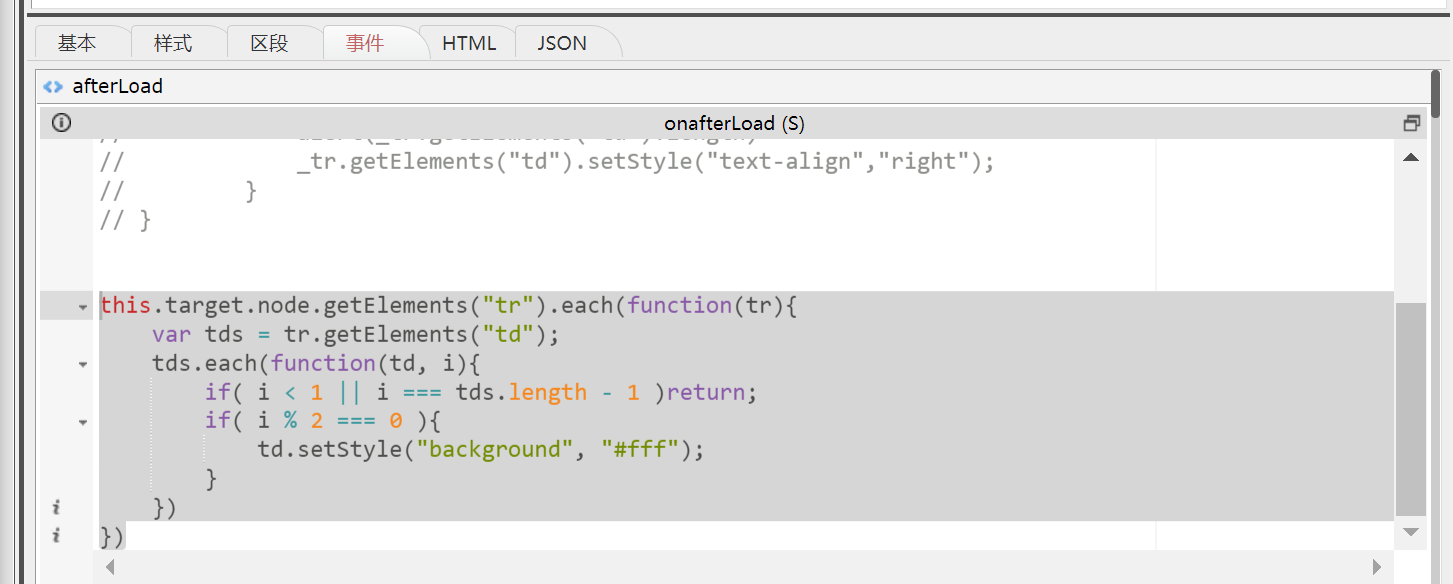Switch to the 样式 tab
1453x584 pixels.
173,43
